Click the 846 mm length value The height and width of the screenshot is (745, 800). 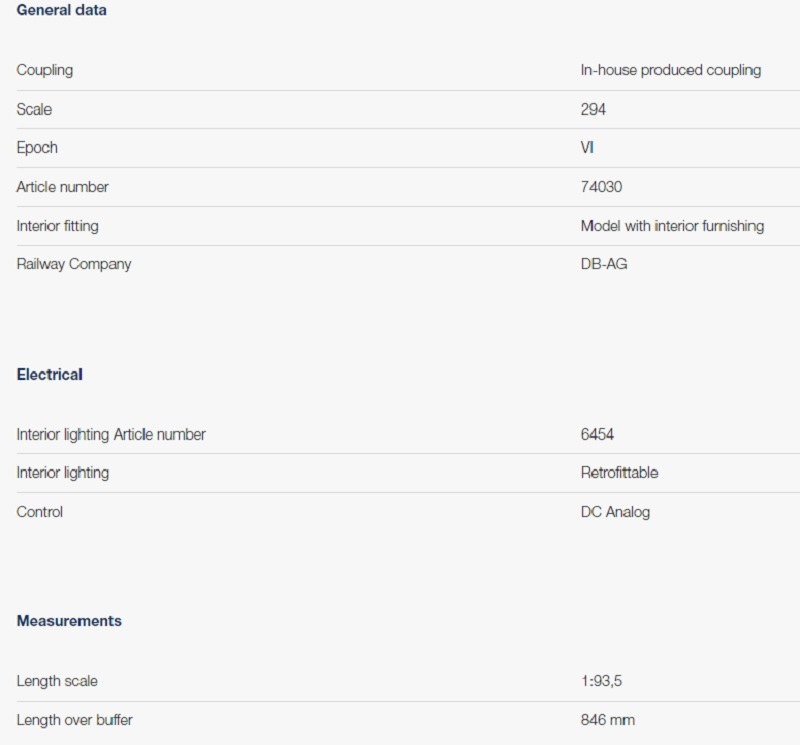tap(607, 720)
